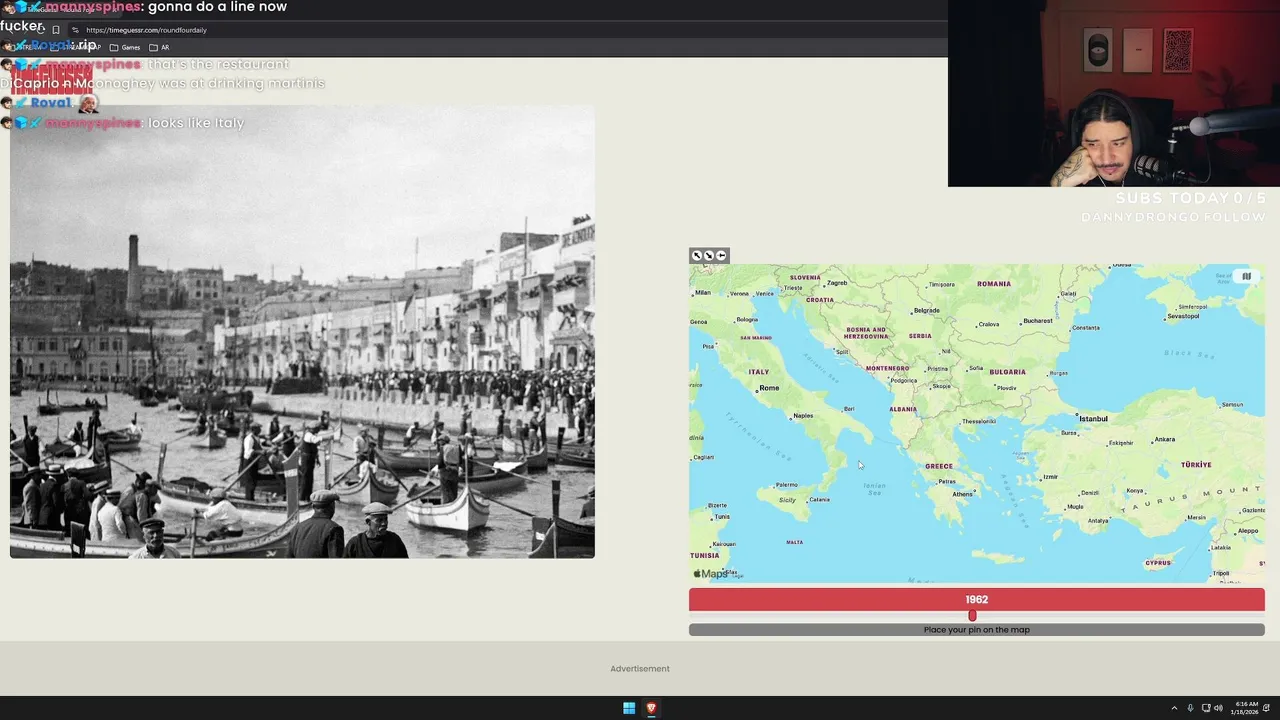Open the Windows Start menu

click(629, 708)
